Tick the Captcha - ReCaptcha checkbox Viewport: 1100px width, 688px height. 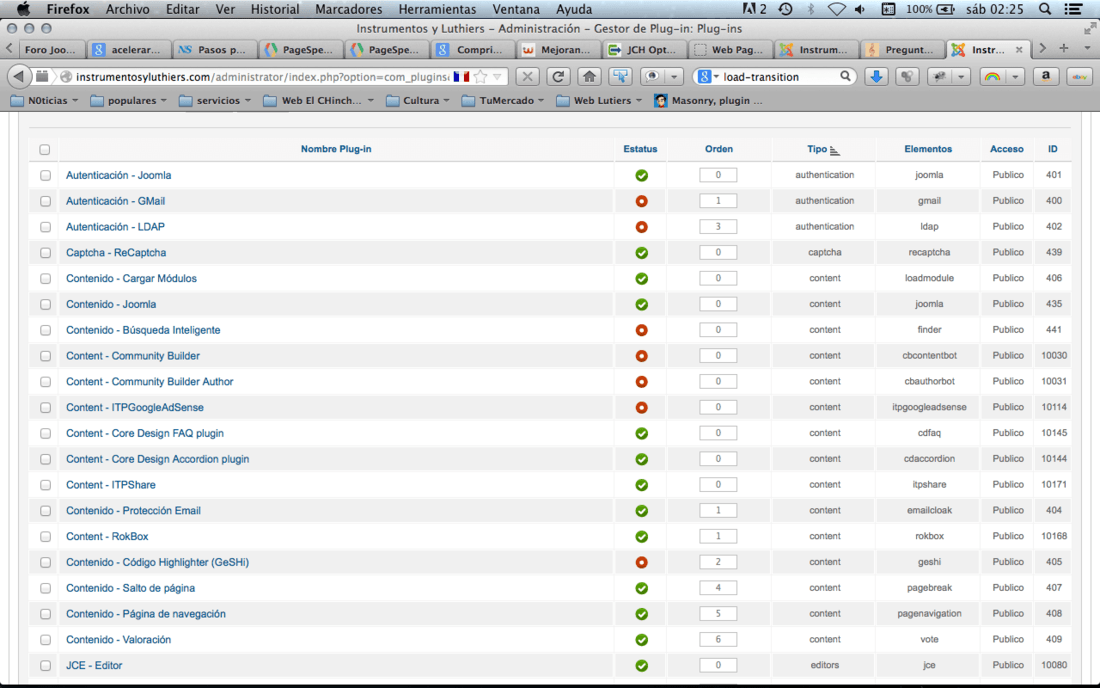point(46,252)
